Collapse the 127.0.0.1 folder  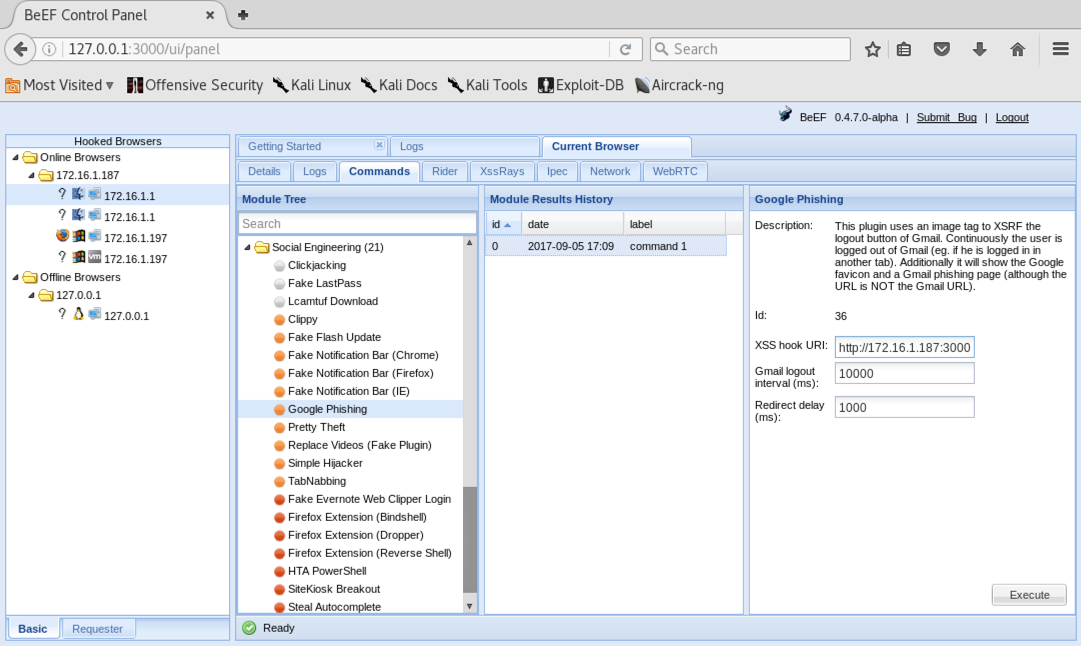[32, 295]
